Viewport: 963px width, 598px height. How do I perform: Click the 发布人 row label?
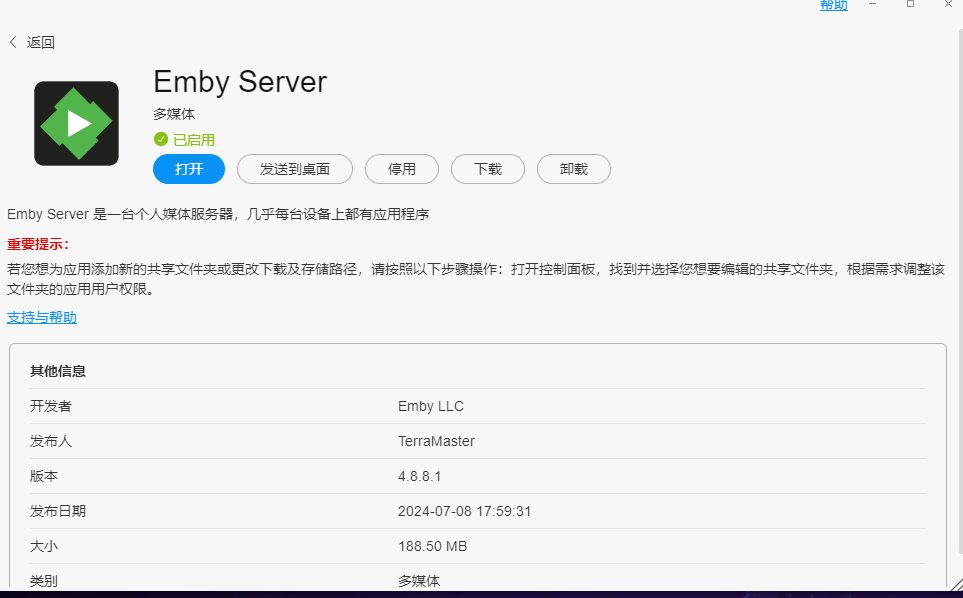pyautogui.click(x=50, y=441)
